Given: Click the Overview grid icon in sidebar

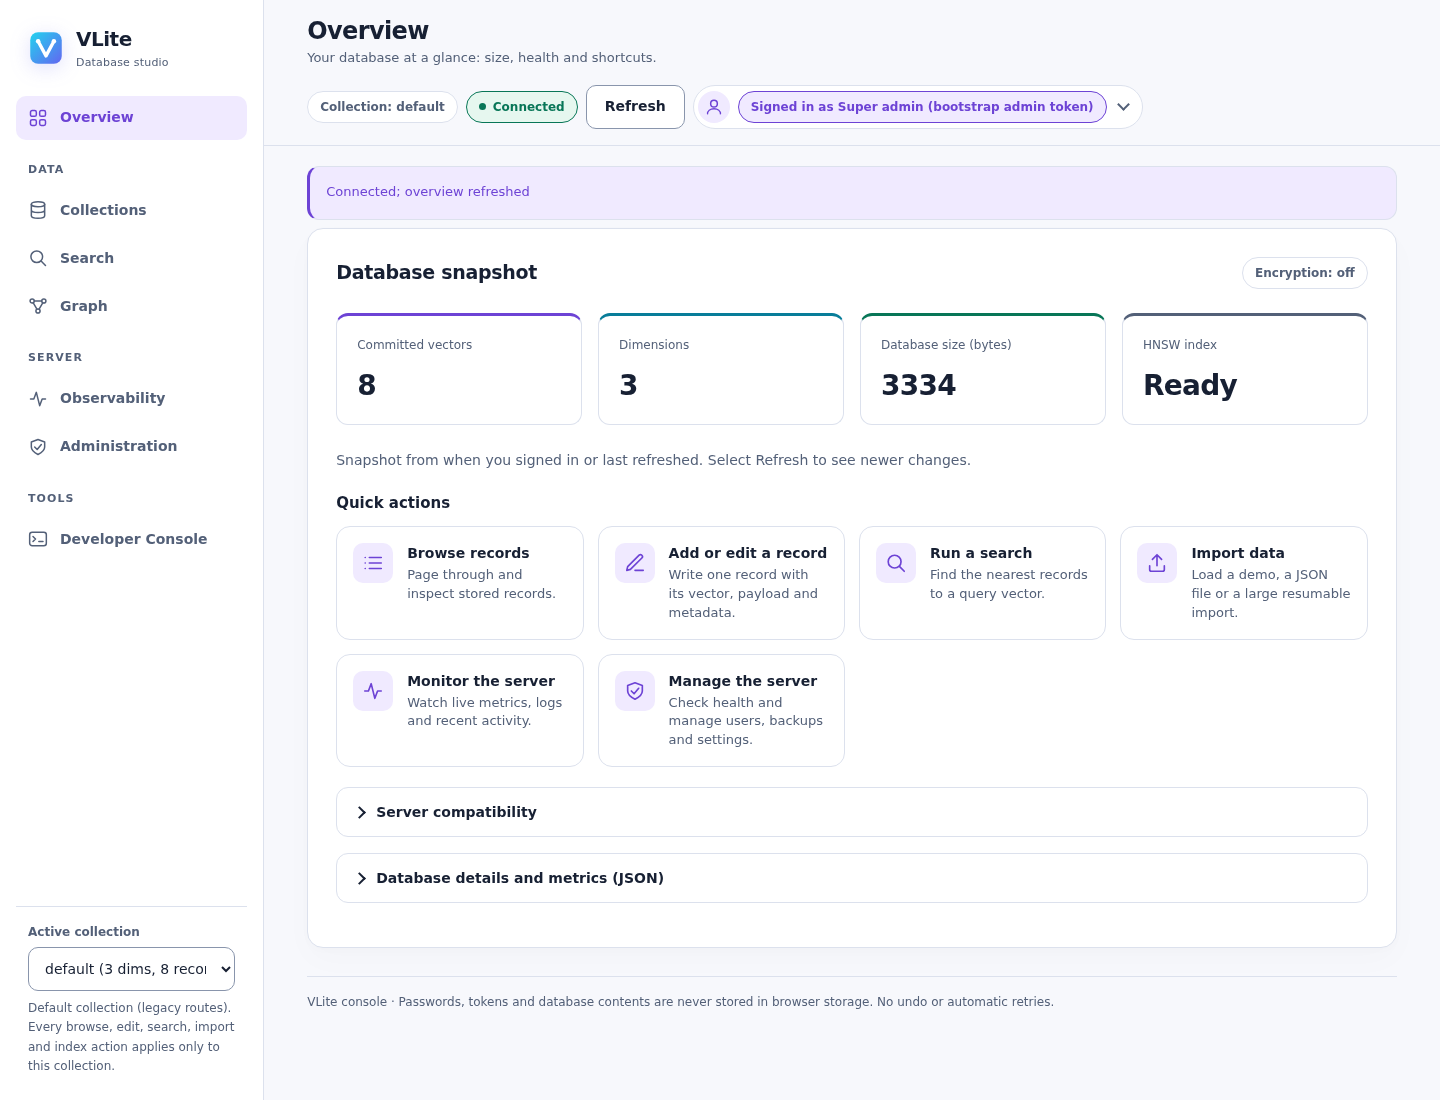Looking at the screenshot, I should [38, 118].
